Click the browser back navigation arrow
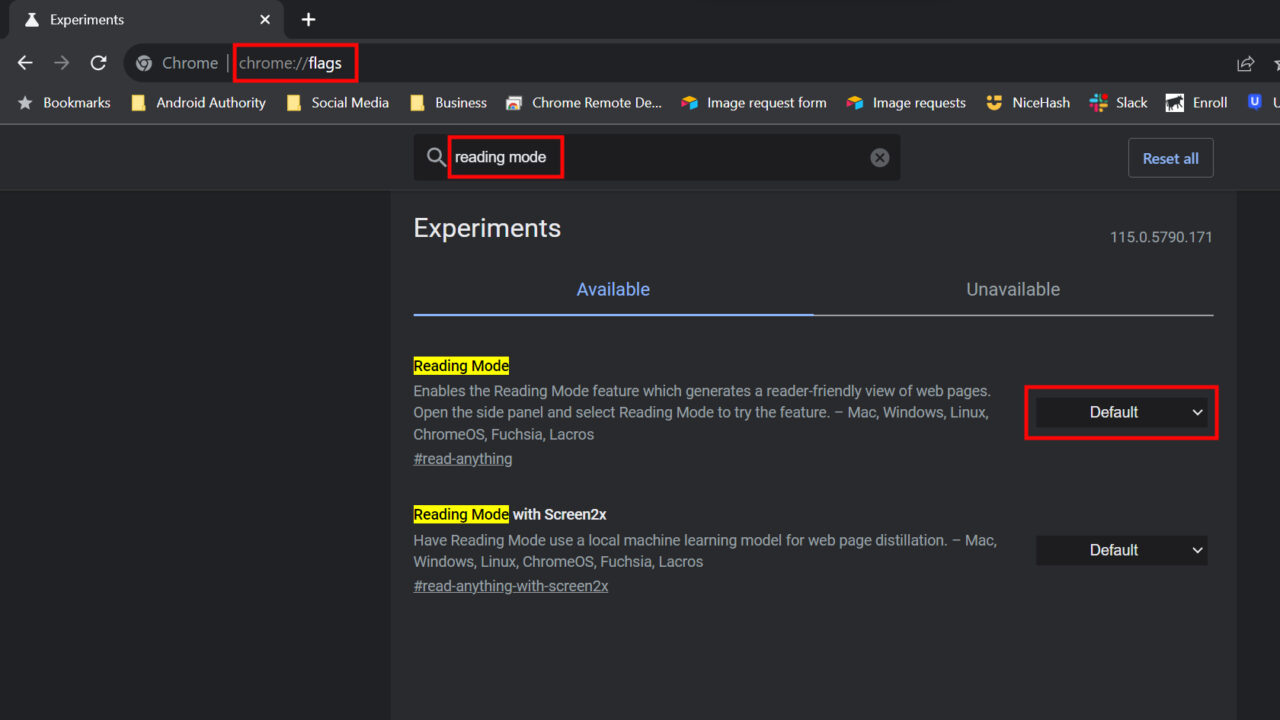Viewport: 1280px width, 720px height. click(24, 62)
